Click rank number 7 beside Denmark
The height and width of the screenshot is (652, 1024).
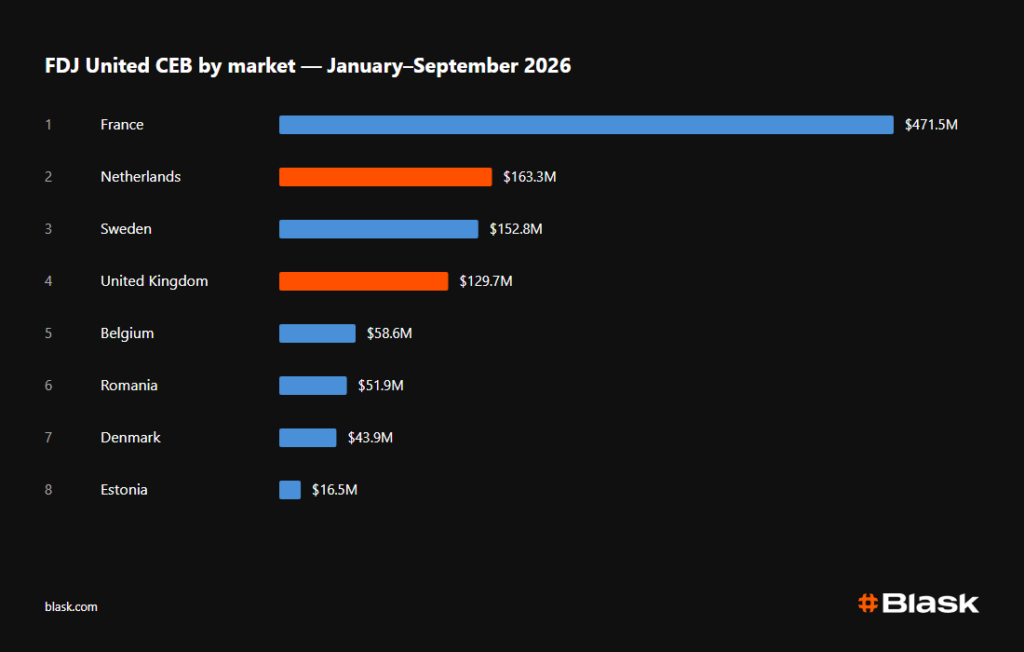click(x=48, y=438)
